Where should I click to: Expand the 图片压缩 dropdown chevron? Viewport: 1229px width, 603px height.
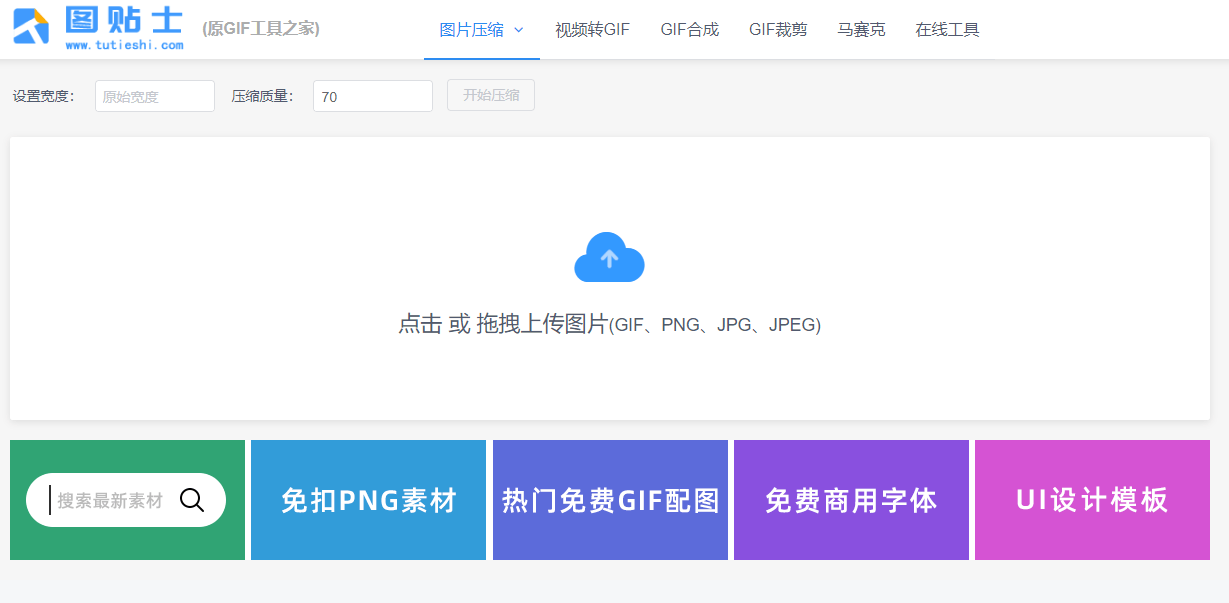coord(519,30)
